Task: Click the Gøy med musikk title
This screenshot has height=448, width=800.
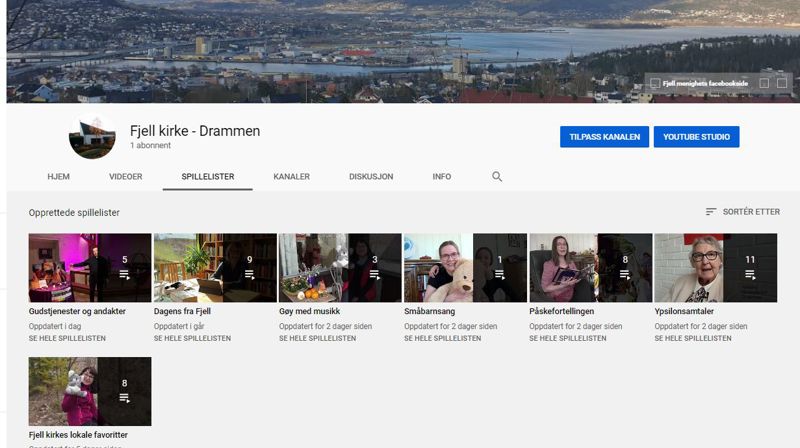Action: coord(310,311)
